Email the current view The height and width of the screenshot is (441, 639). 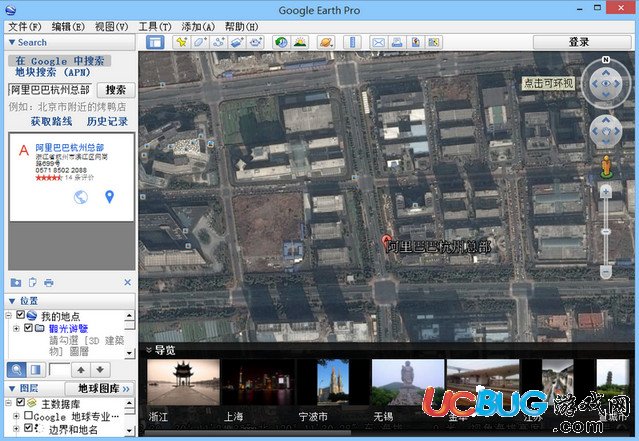pos(379,42)
